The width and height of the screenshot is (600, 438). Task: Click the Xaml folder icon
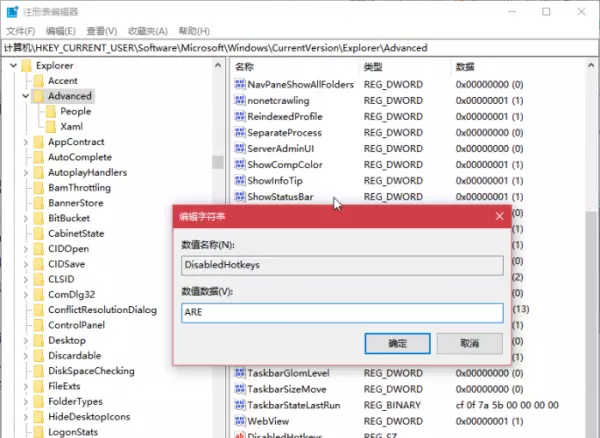(x=51, y=127)
